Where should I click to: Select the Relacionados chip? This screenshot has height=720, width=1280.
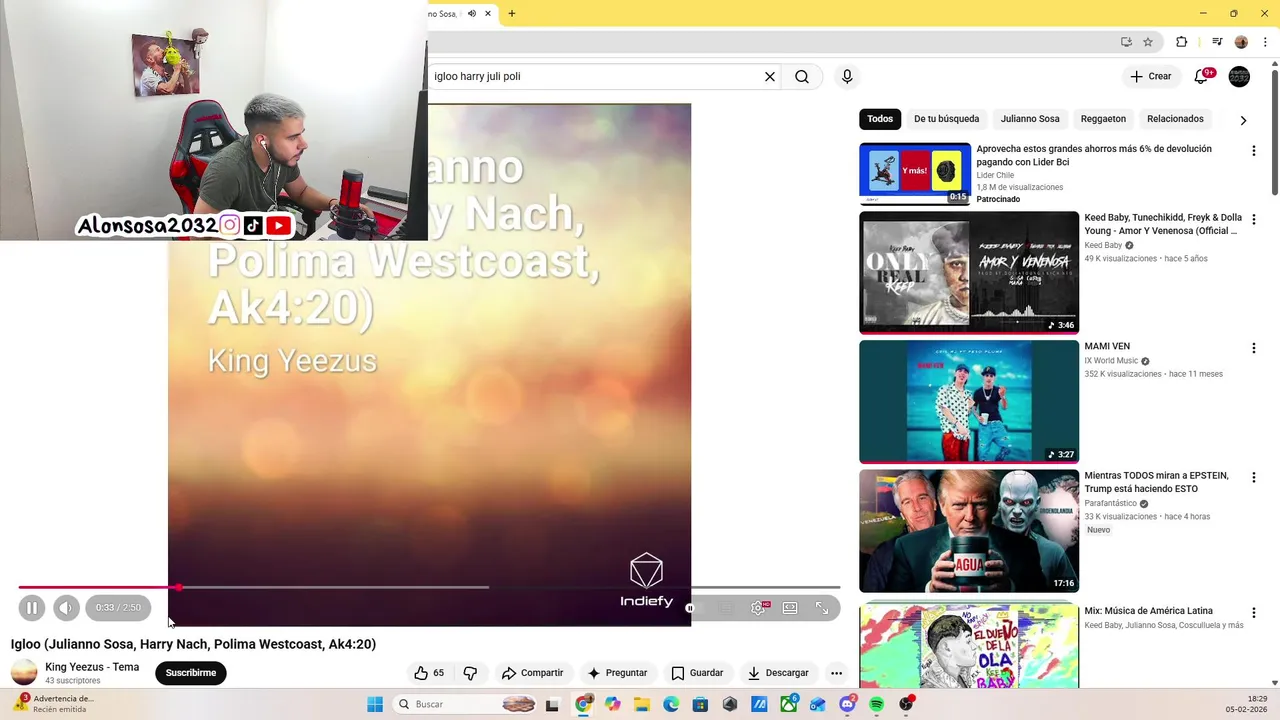click(x=1175, y=119)
